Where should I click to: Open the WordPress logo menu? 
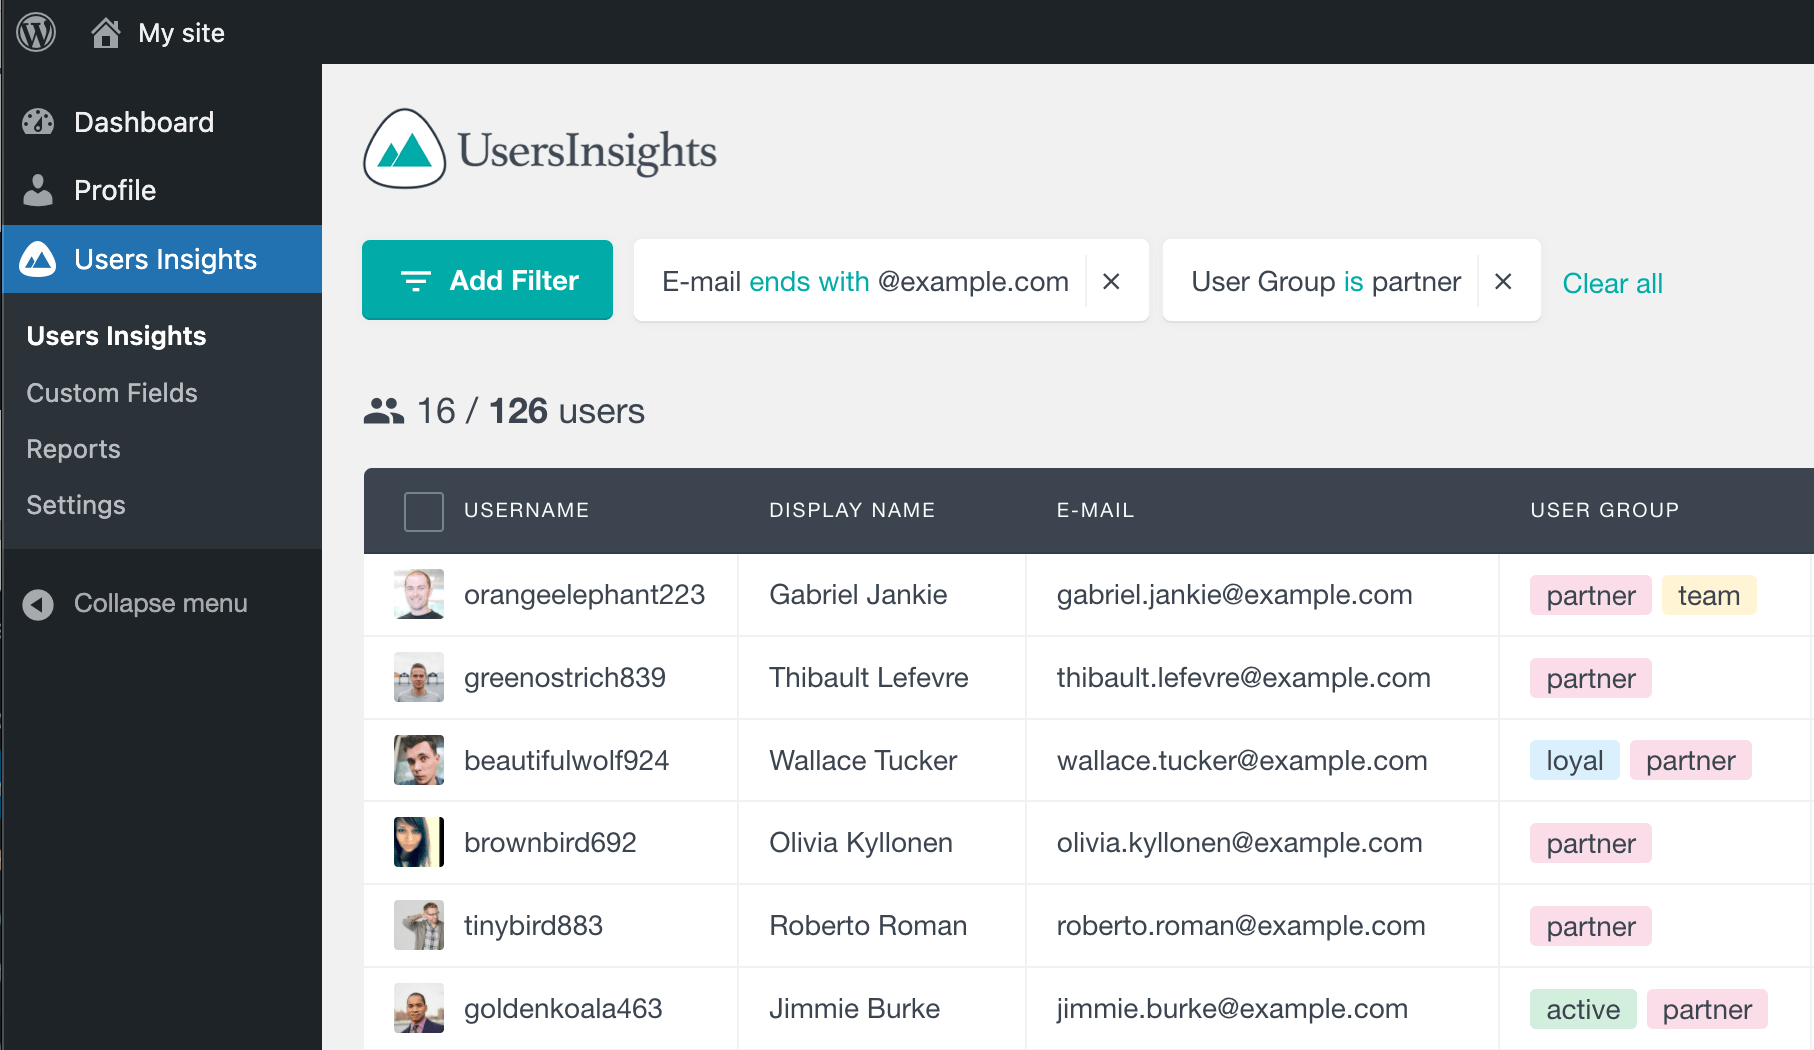point(36,32)
